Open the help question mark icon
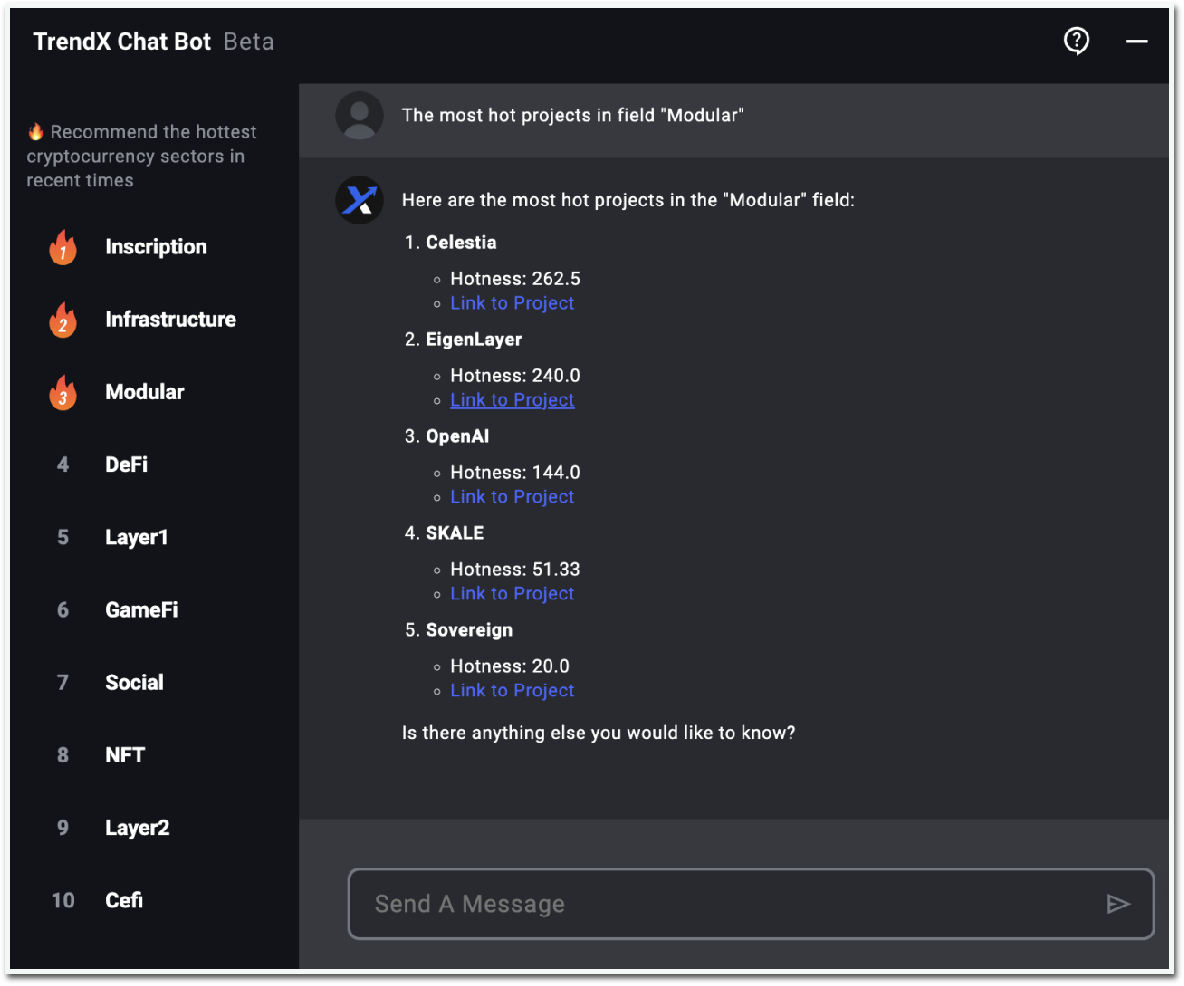The width and height of the screenshot is (1184, 986). click(x=1076, y=41)
